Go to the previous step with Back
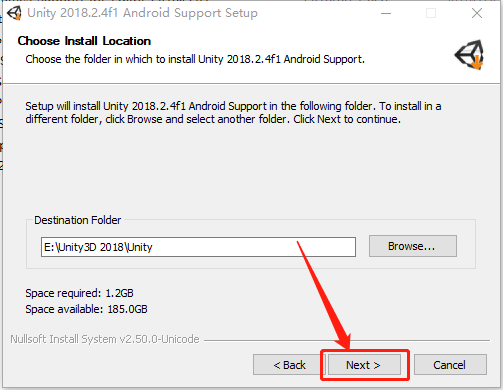 click(289, 365)
